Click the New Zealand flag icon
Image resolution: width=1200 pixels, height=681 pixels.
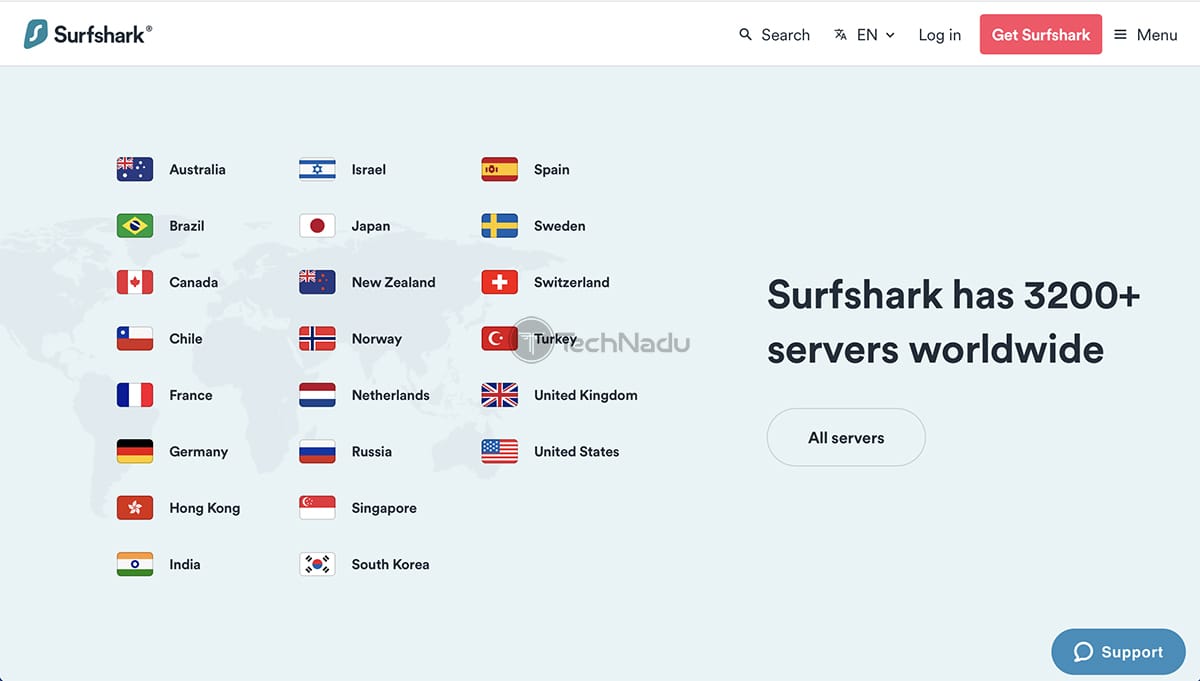point(317,282)
